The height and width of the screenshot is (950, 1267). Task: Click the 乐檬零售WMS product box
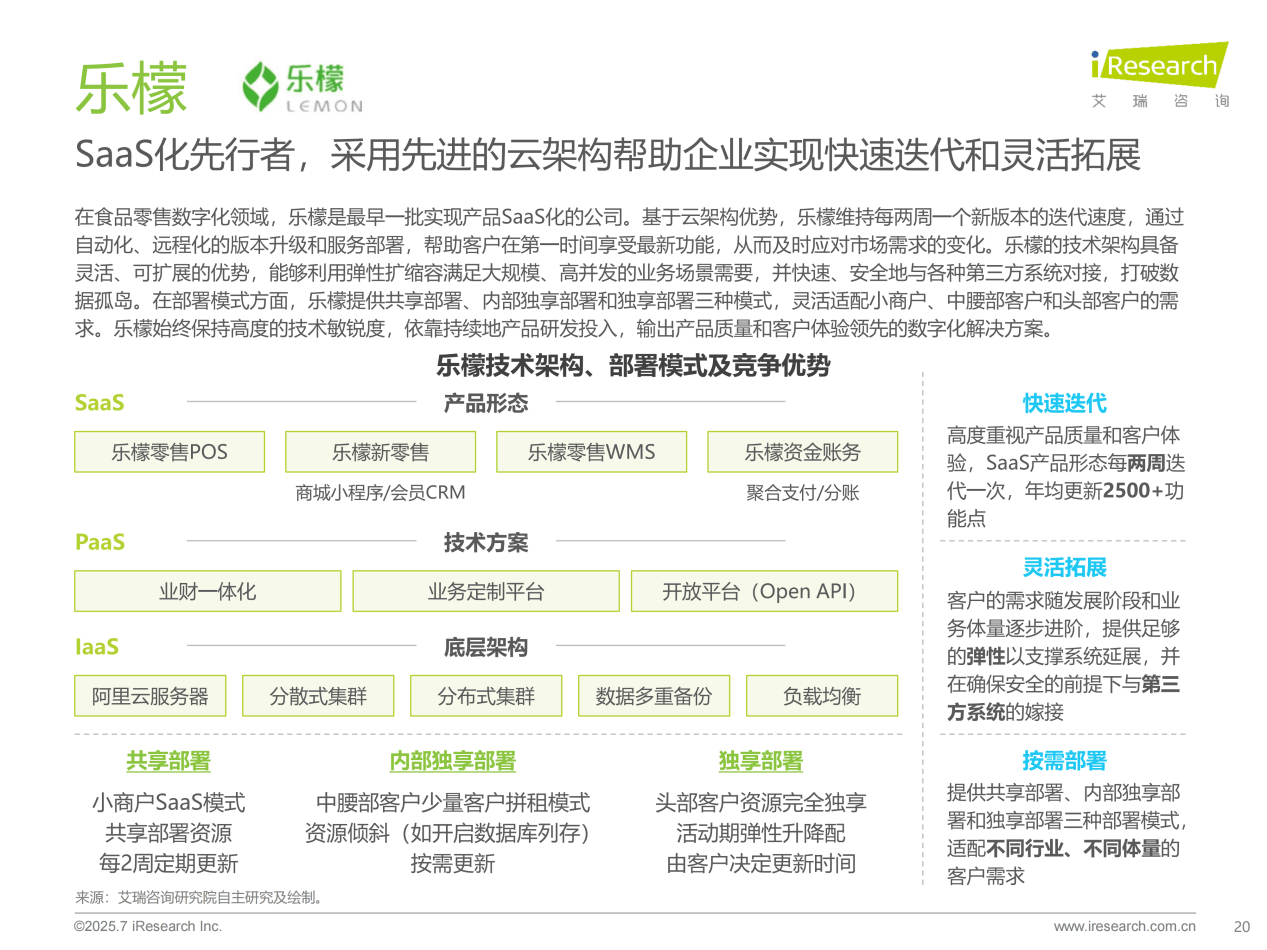pyautogui.click(x=591, y=452)
